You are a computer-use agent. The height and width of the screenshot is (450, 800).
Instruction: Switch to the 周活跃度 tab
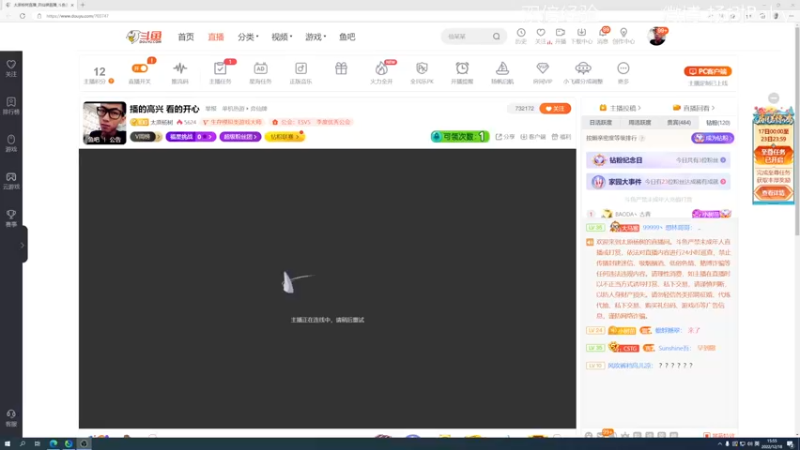(x=639, y=122)
